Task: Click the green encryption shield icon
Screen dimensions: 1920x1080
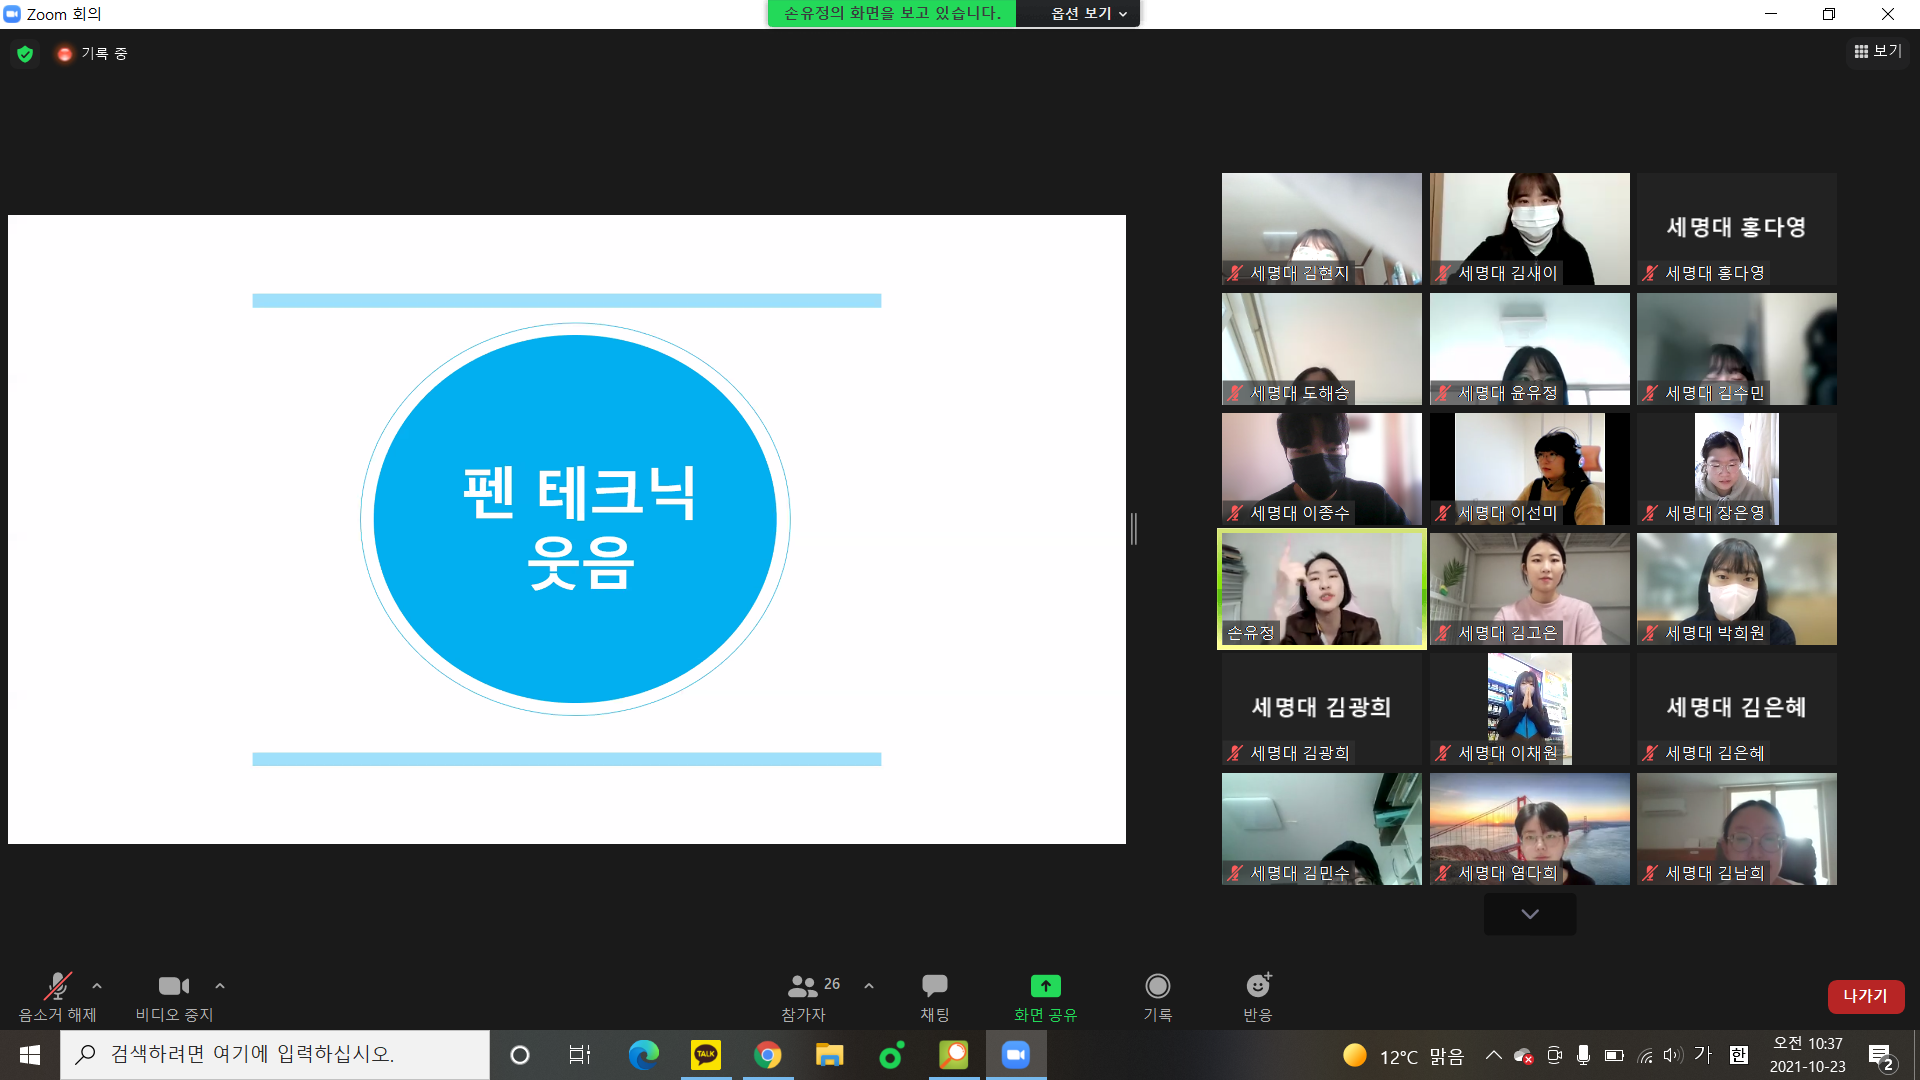Action: click(x=25, y=54)
